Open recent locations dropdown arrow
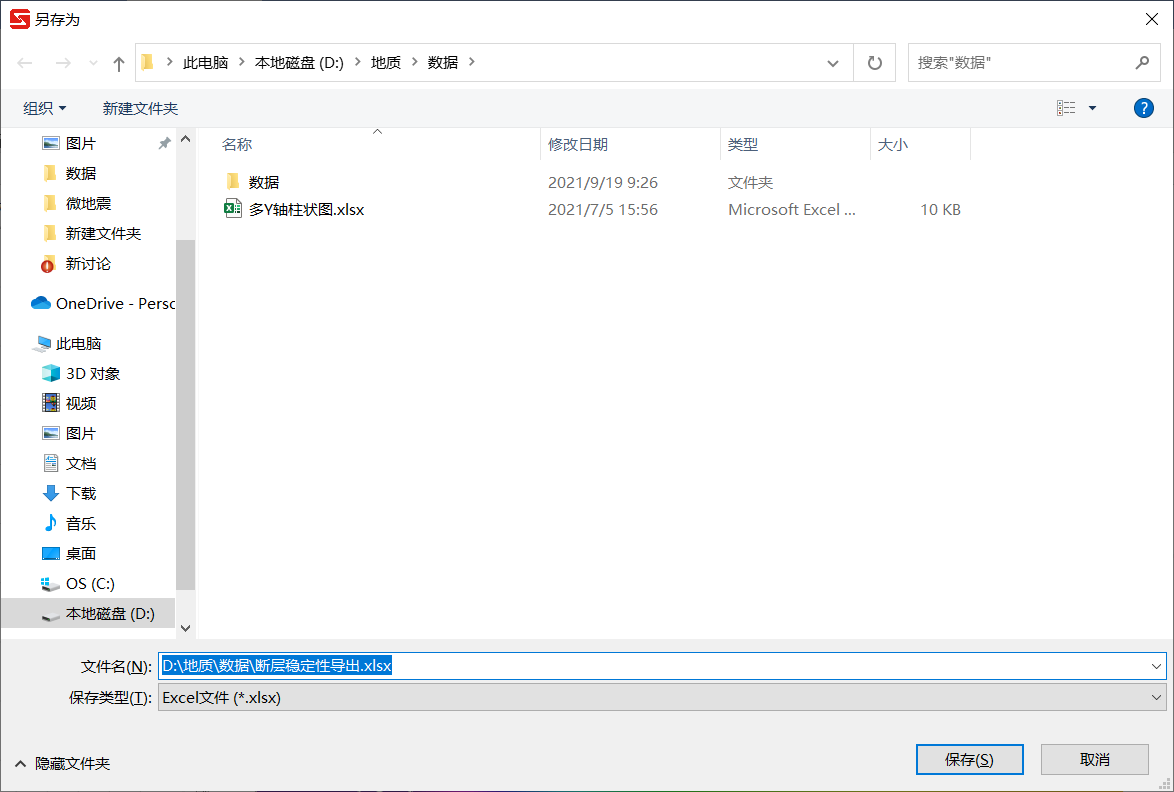1174x792 pixels. [x=93, y=64]
